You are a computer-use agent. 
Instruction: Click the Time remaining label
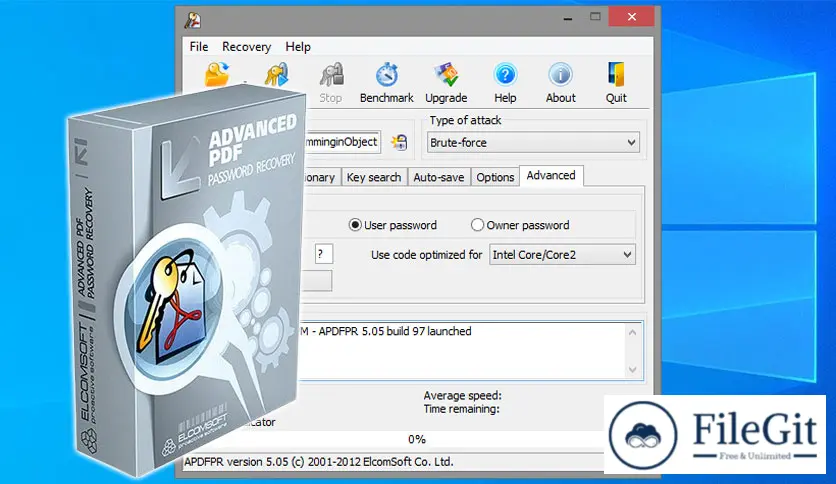point(461,409)
